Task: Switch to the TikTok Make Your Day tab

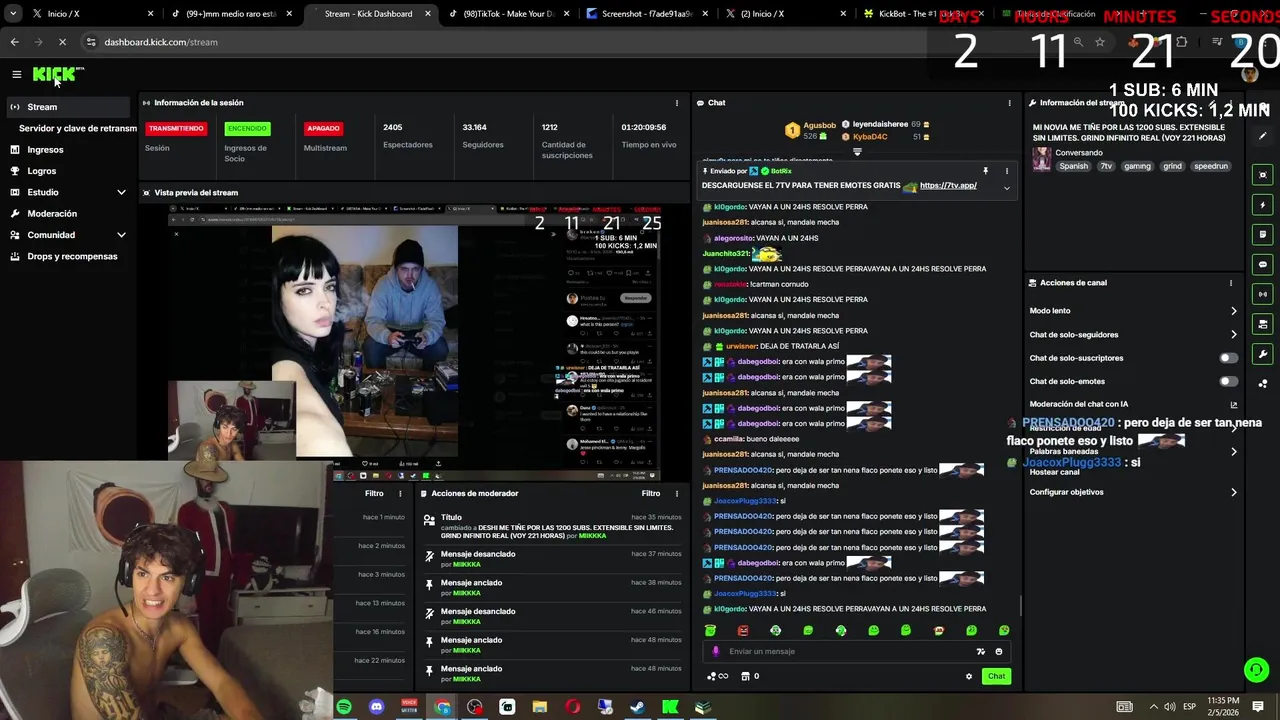Action: 508,14
